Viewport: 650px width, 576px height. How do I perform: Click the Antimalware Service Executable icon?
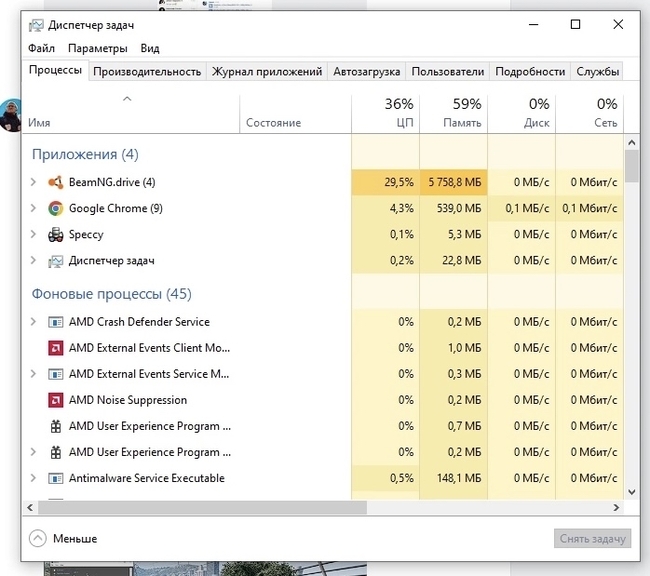point(56,478)
